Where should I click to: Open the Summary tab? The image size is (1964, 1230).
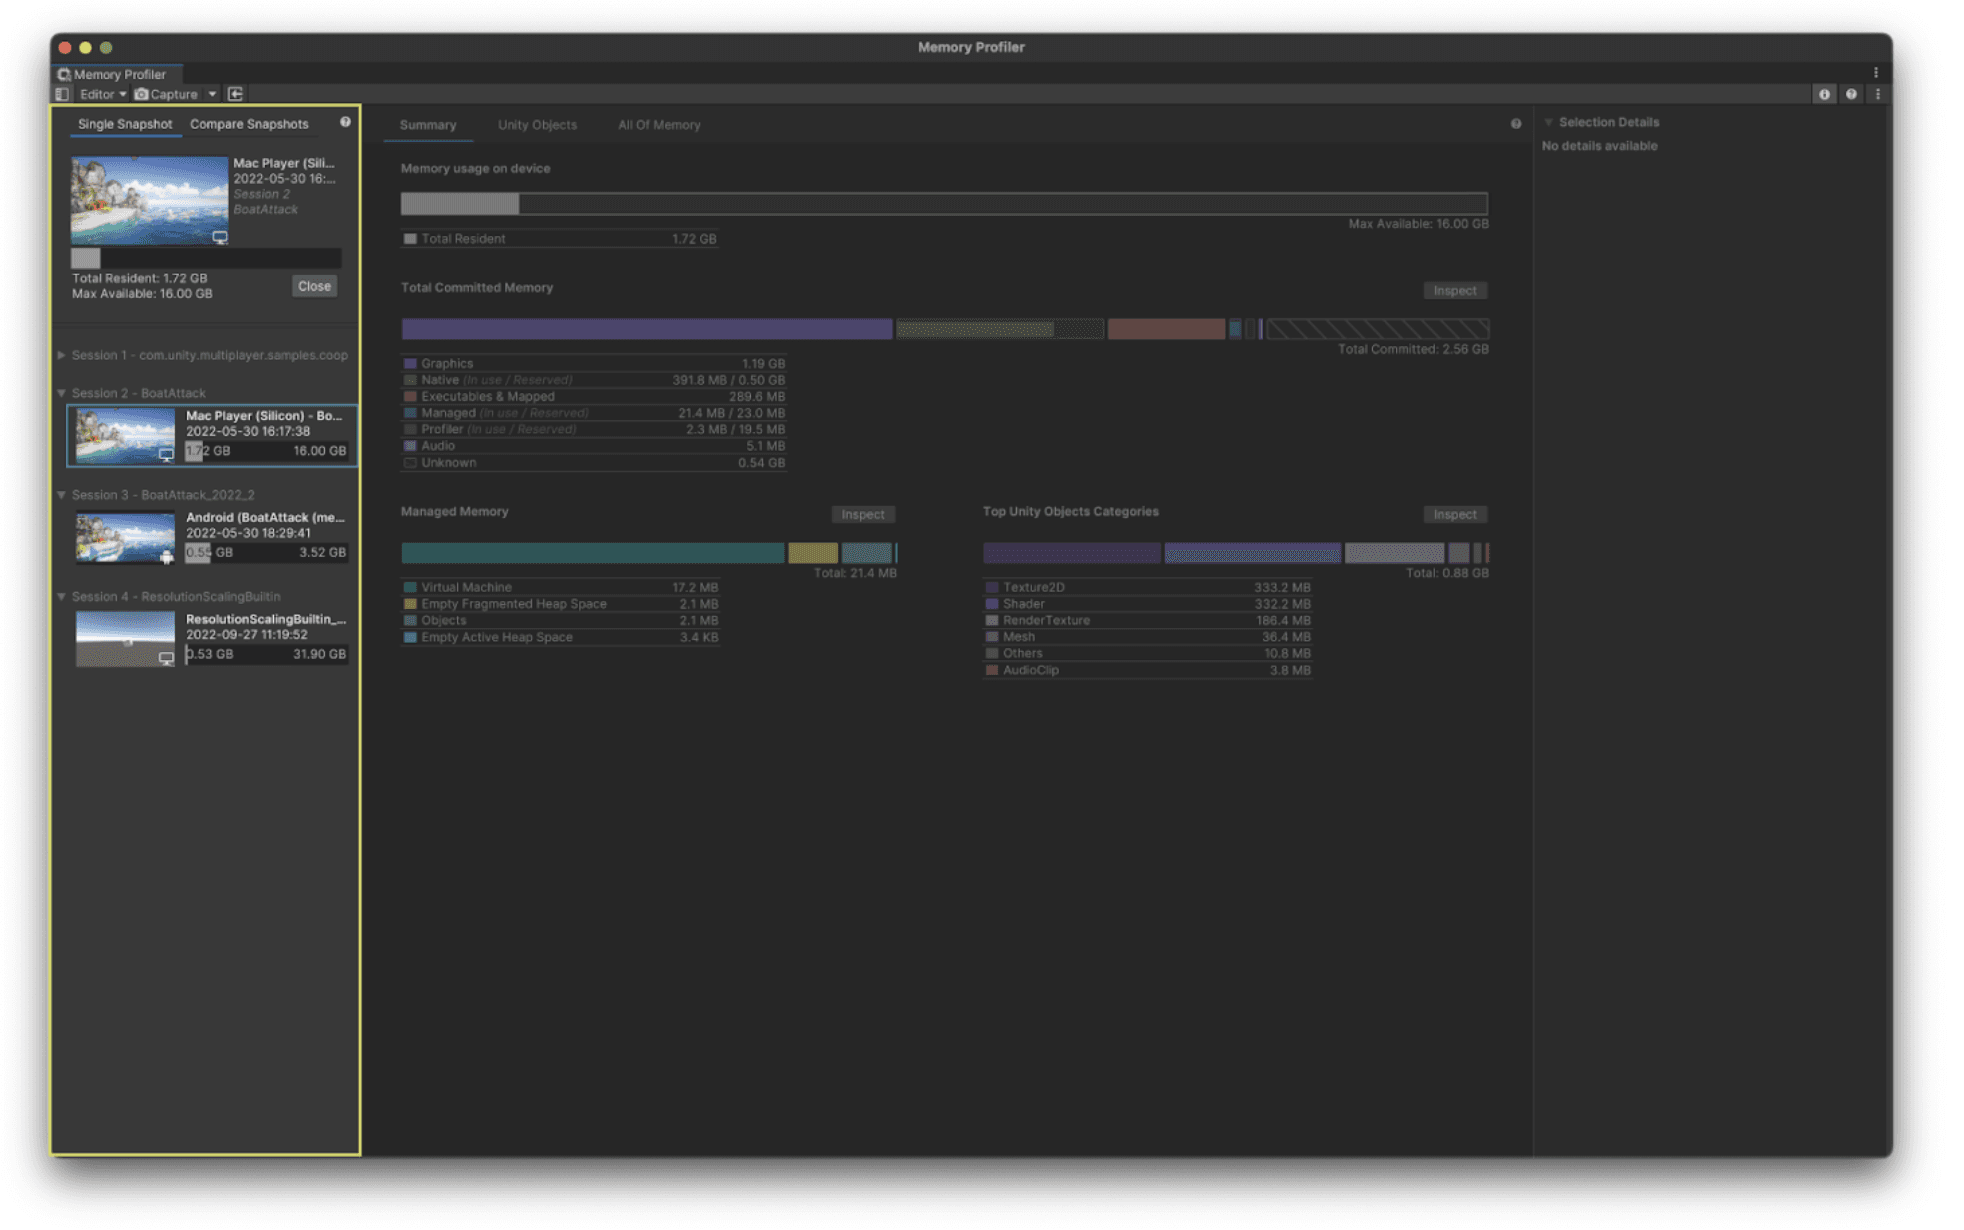[428, 125]
